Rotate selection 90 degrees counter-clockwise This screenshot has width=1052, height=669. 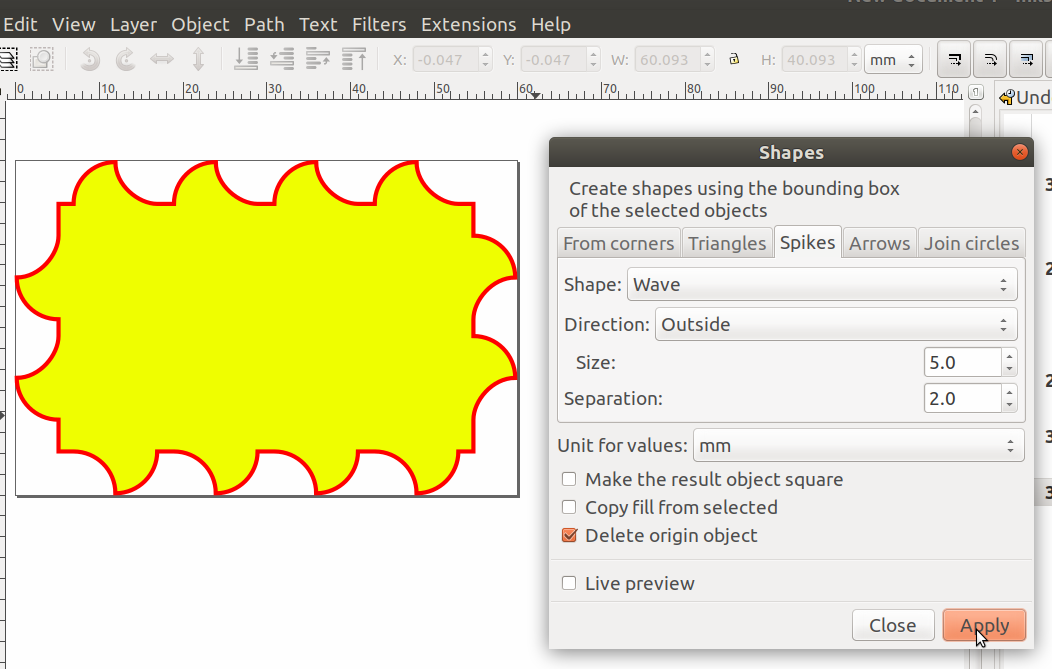89,59
